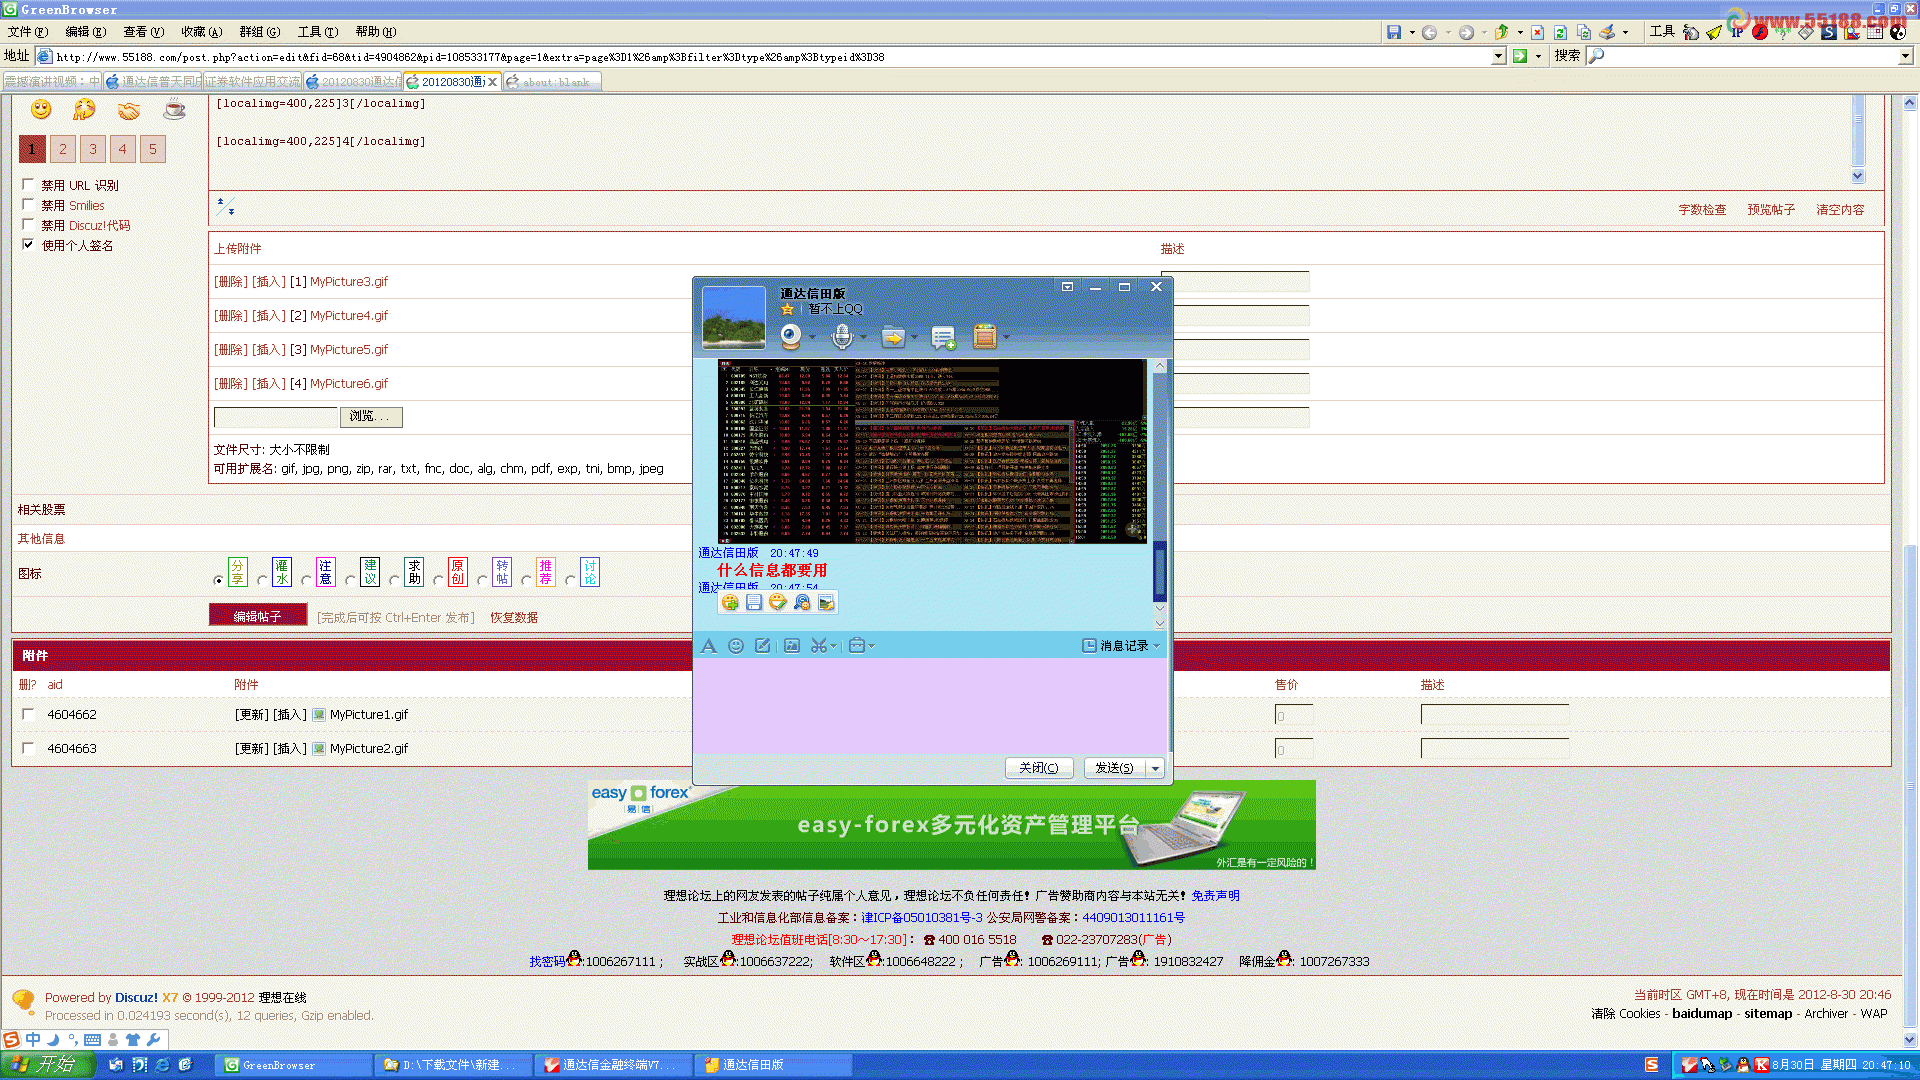Insert the coffee cup smiley
This screenshot has height=1080, width=1920.
[174, 109]
